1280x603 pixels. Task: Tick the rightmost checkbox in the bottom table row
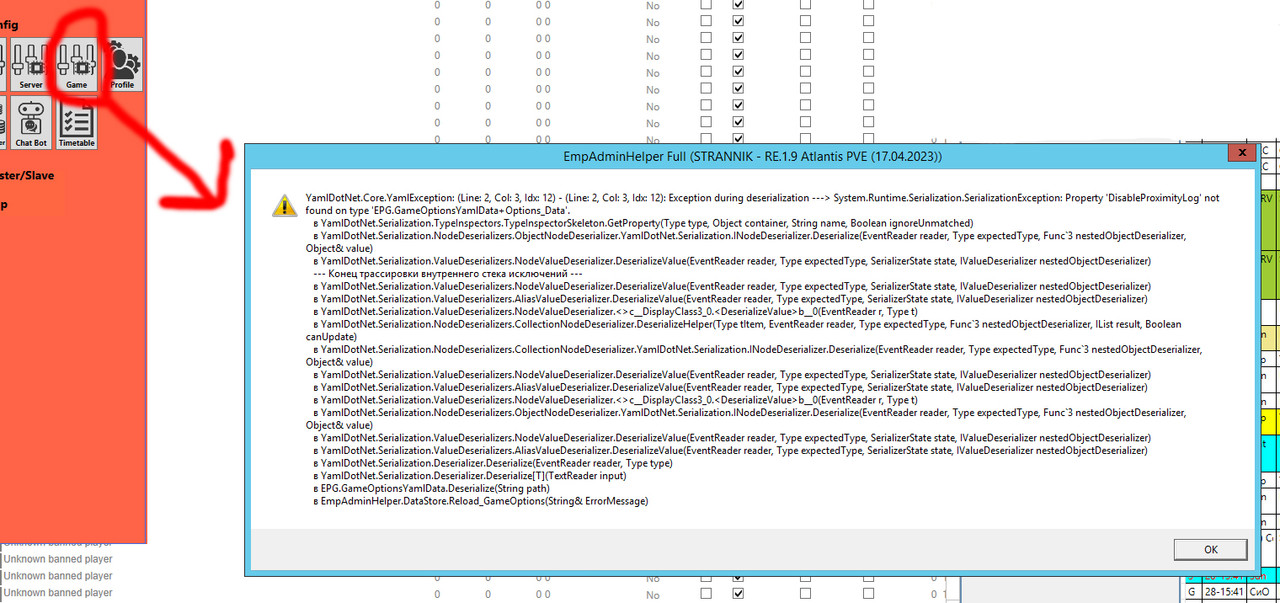pos(868,594)
